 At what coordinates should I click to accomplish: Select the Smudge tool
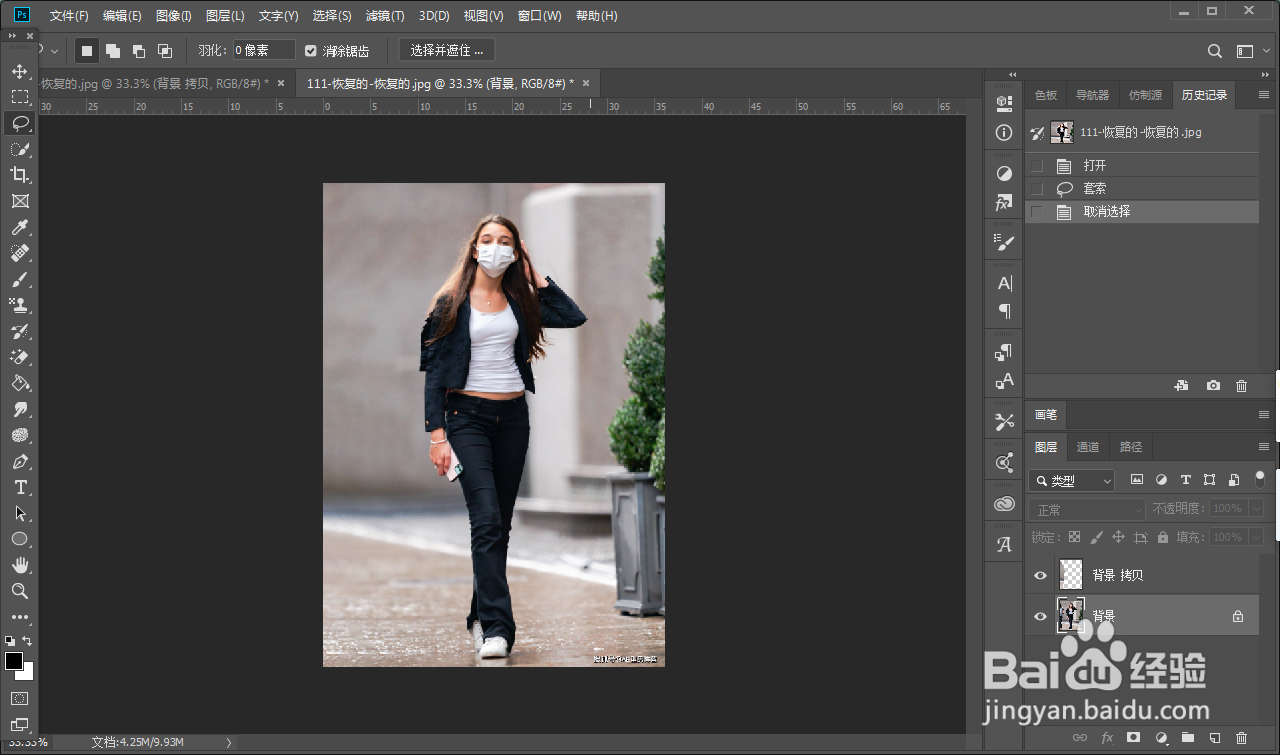19,409
